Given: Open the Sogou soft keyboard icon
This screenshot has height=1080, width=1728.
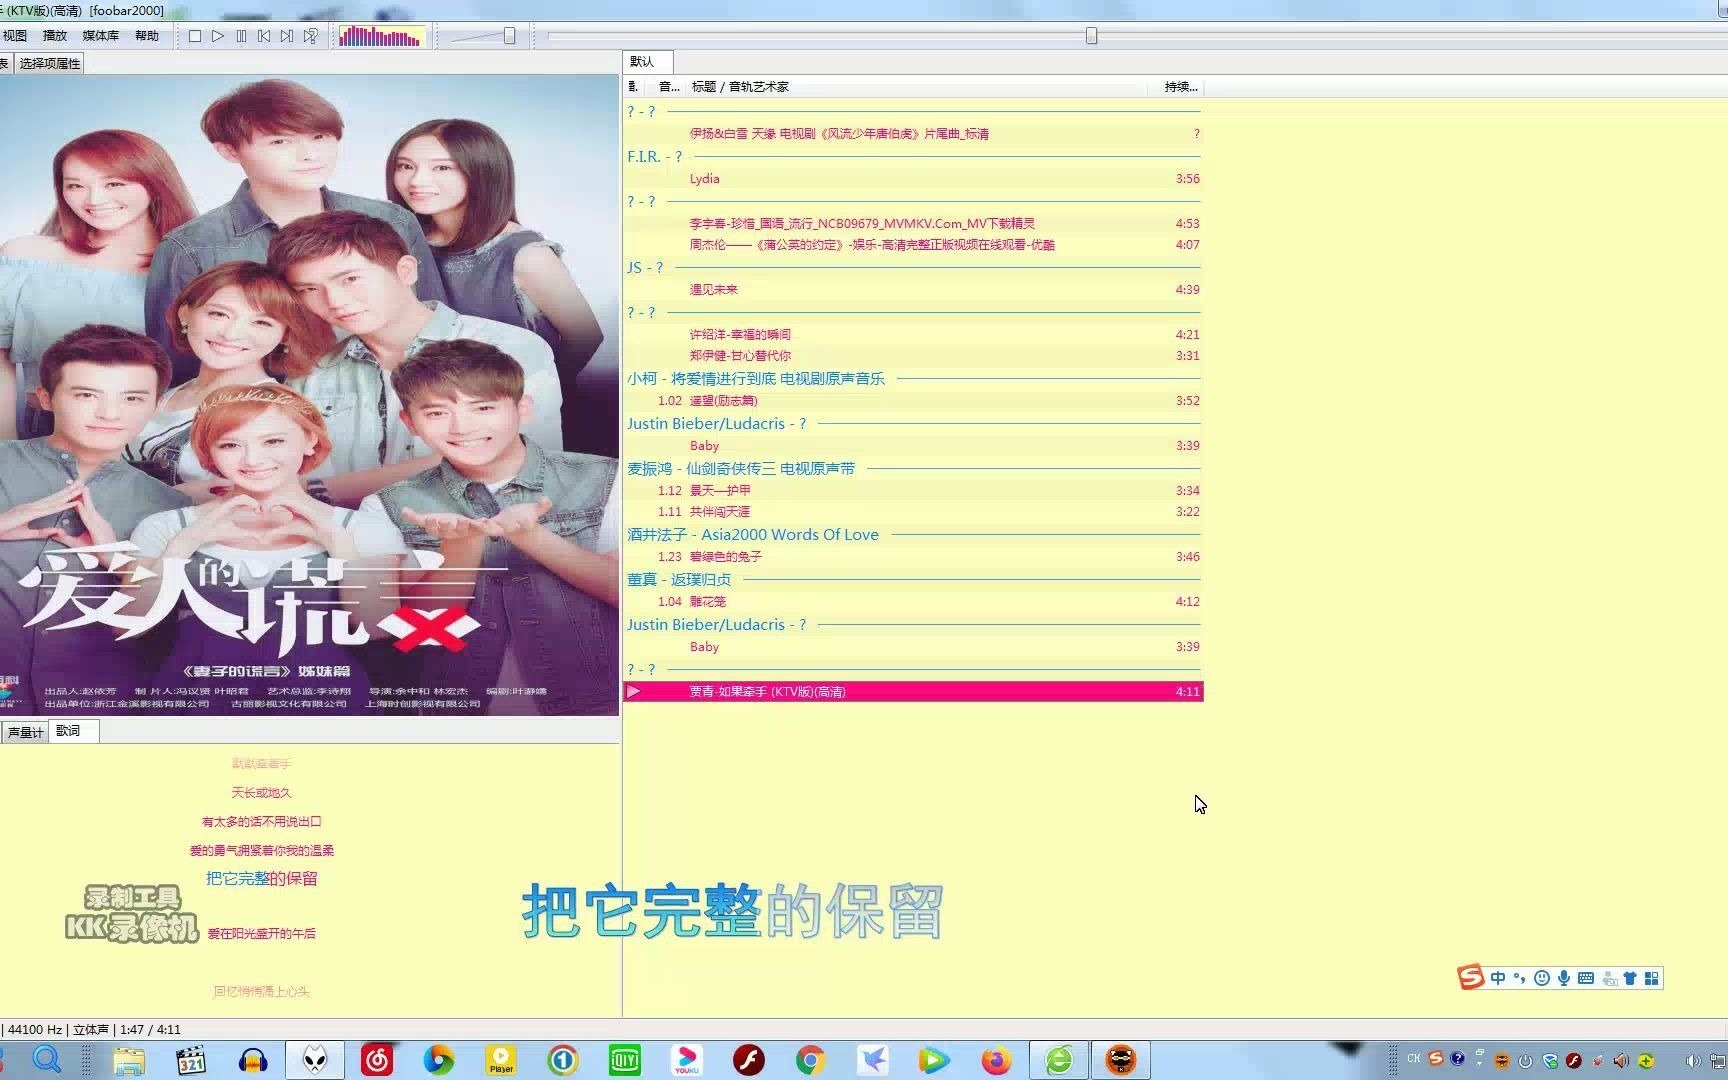Looking at the screenshot, I should click(1586, 978).
